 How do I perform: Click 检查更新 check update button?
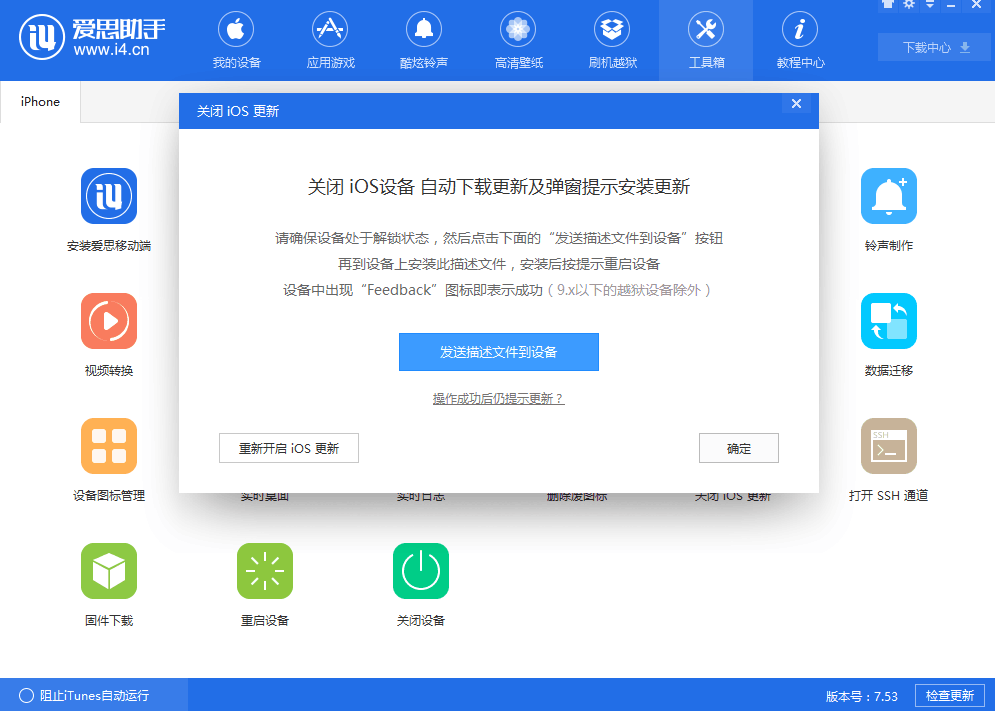click(x=949, y=696)
